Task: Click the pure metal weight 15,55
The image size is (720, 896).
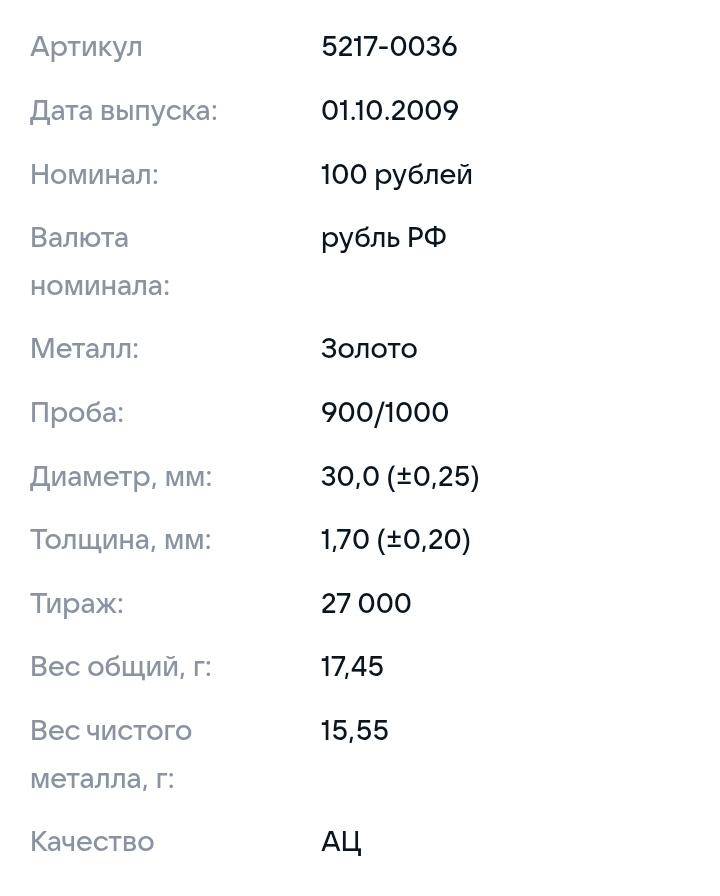Action: tap(354, 731)
